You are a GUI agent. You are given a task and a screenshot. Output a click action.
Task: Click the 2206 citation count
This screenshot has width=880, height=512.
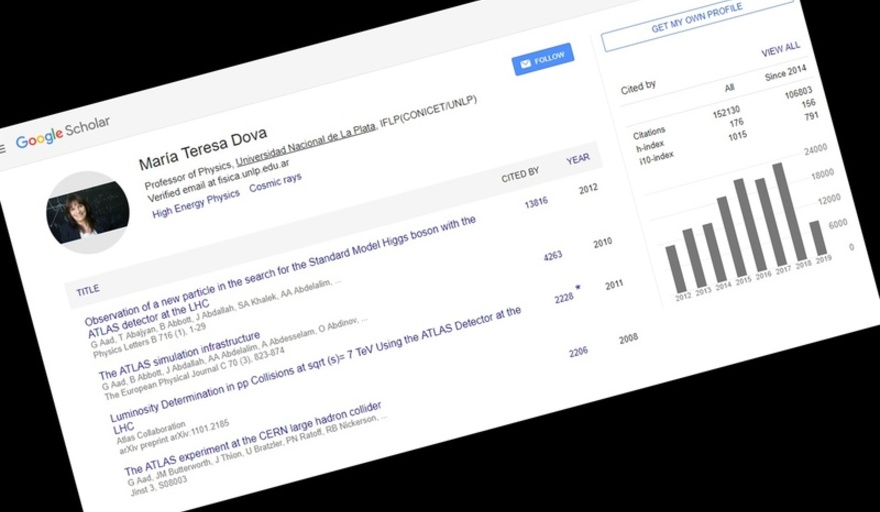[x=578, y=353]
